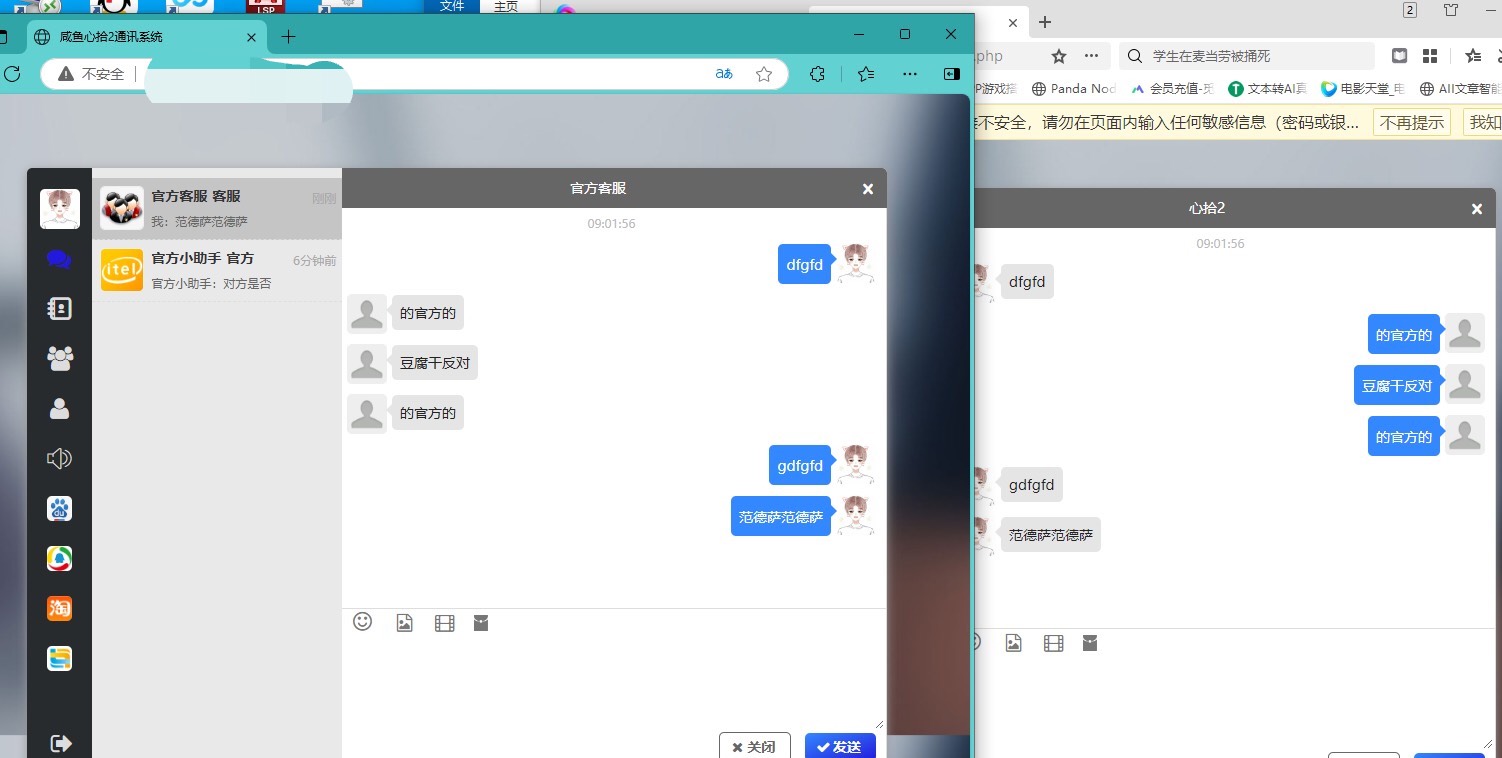1502x758 pixels.
Task: Click your own avatar atop the sidebar
Action: pos(60,208)
